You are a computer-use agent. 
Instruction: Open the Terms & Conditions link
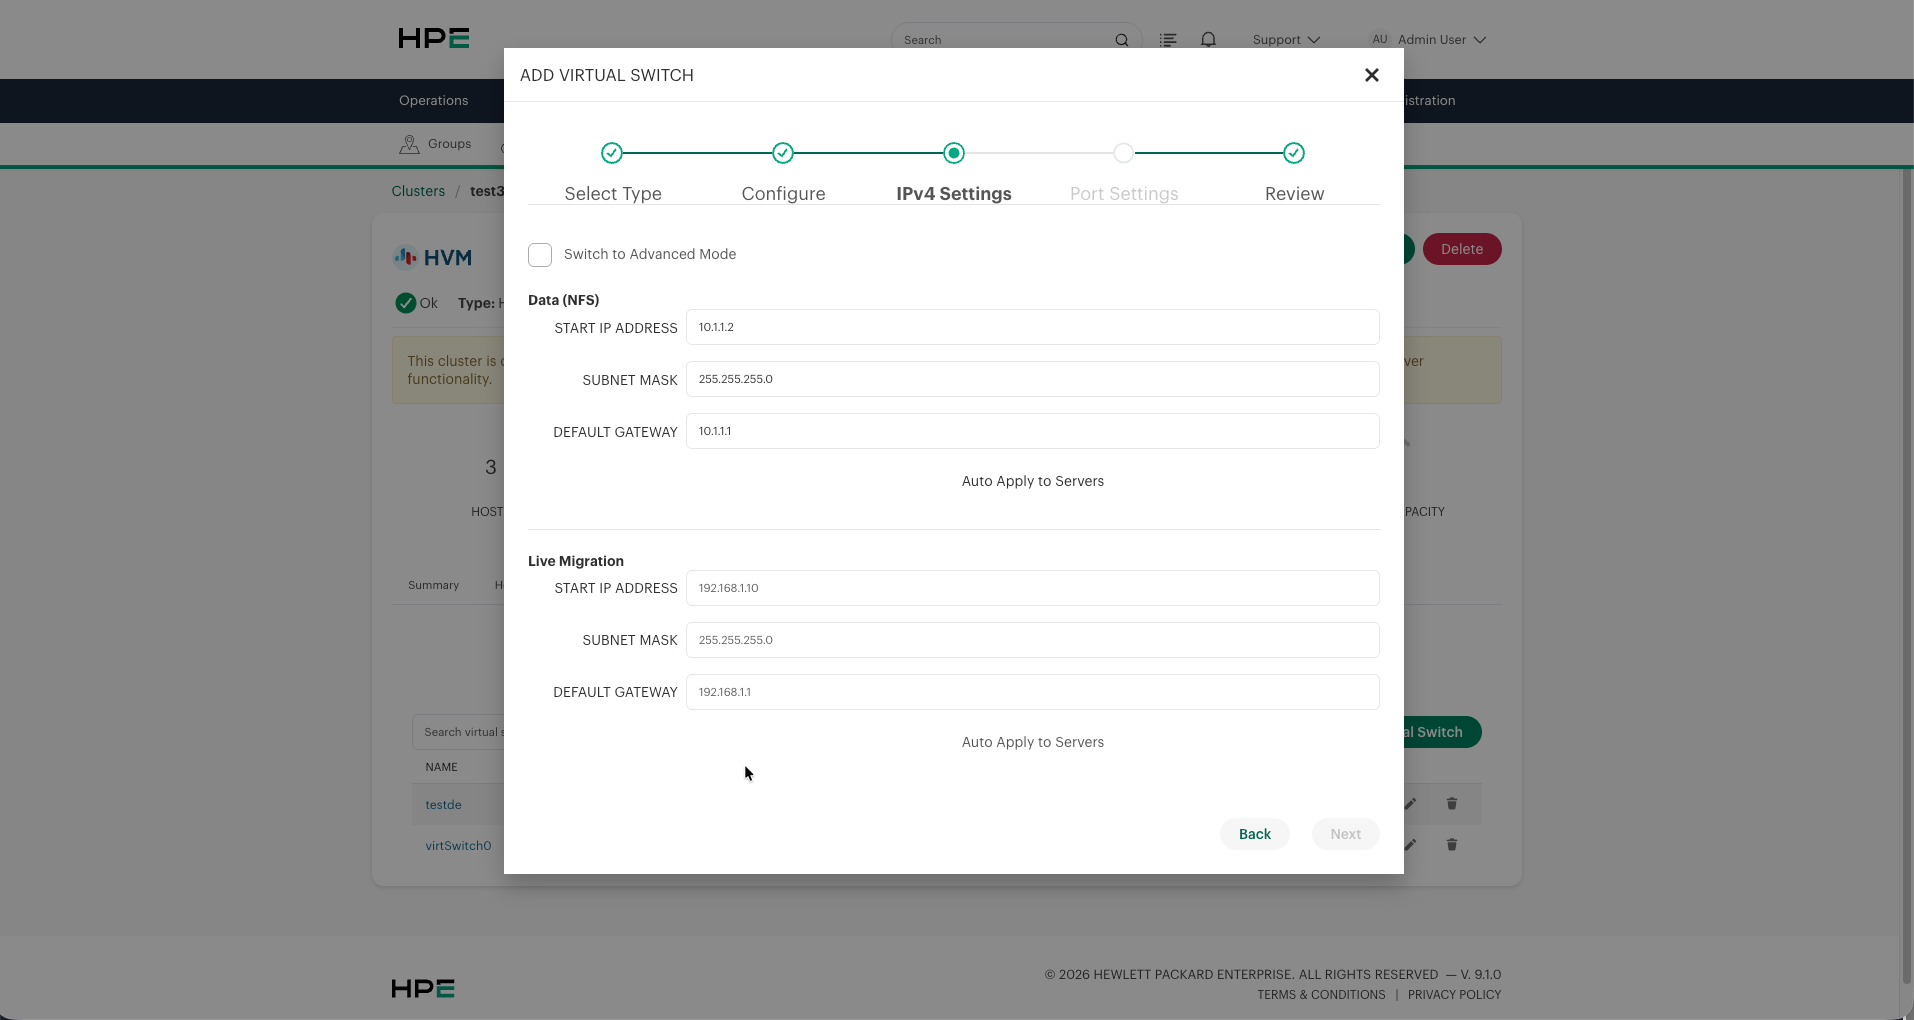(x=1321, y=995)
